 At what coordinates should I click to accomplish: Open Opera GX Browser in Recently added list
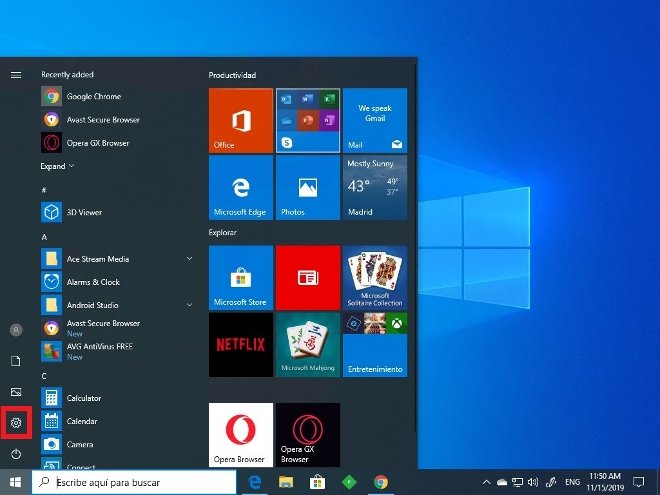pyautogui.click(x=117, y=143)
